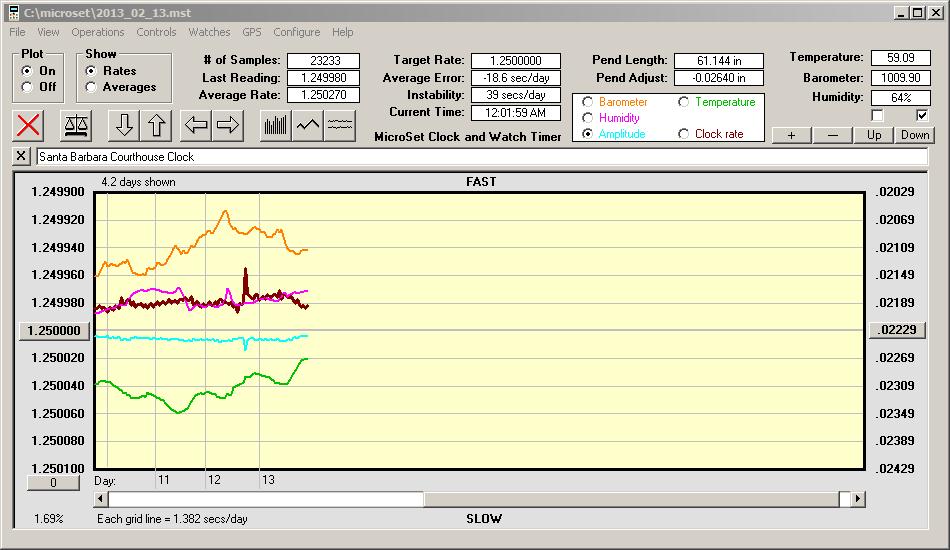Click the scrollbar right arrow

pyautogui.click(x=857, y=499)
